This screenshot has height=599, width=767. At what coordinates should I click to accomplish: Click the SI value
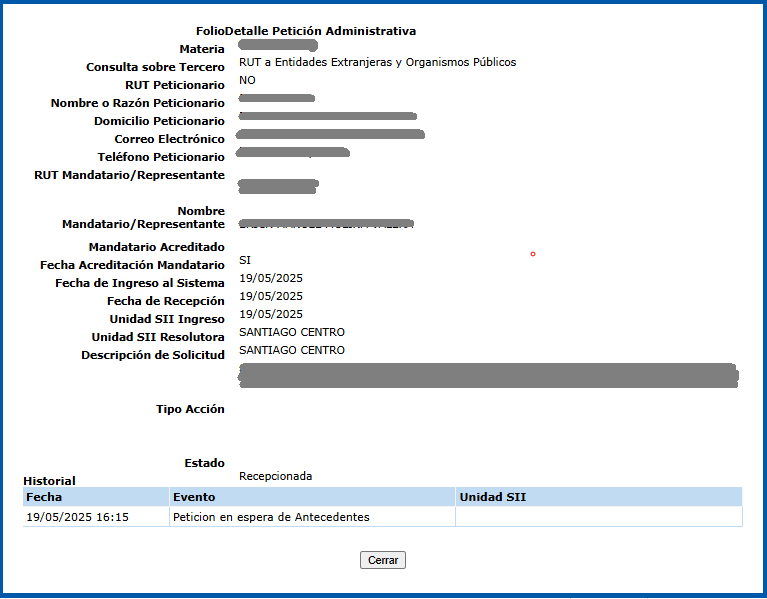tap(245, 260)
